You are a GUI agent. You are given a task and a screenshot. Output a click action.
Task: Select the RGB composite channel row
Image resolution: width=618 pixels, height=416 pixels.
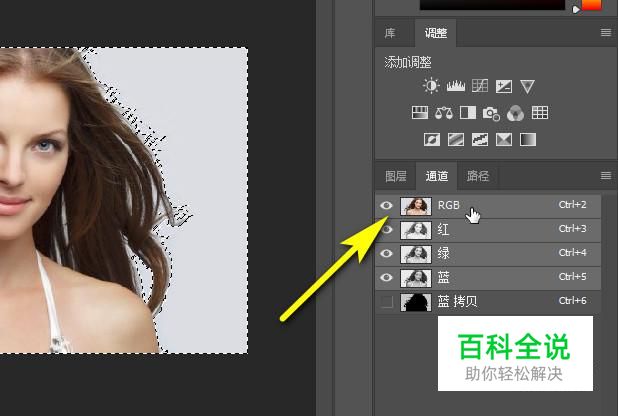click(x=488, y=206)
